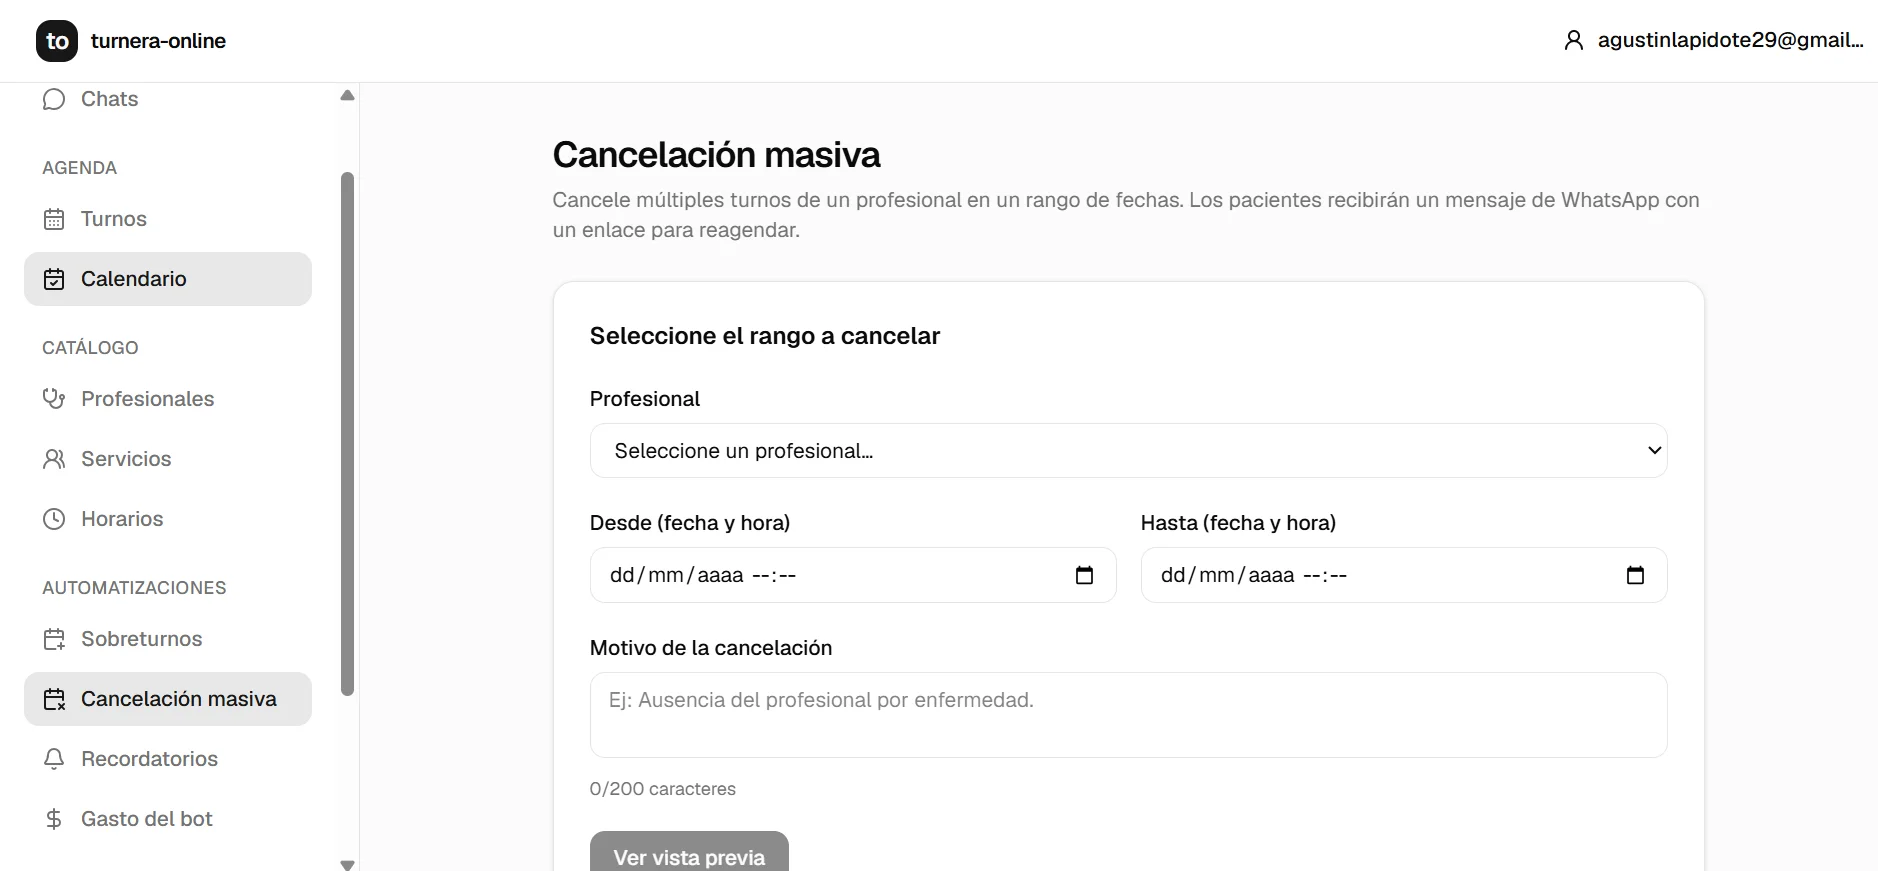Select Recordatorios in sidebar

click(x=168, y=759)
